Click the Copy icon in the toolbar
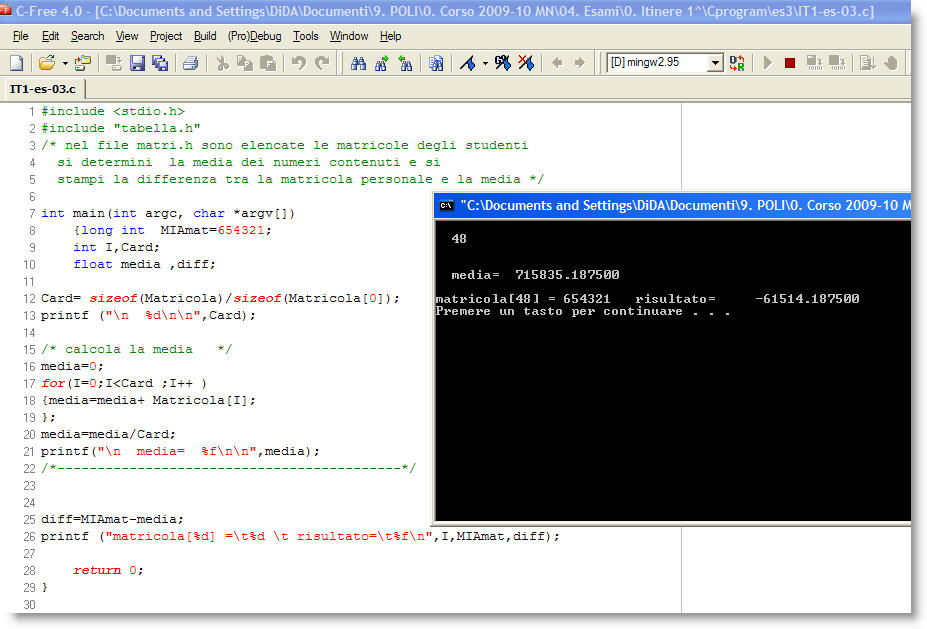Viewport: 927px width, 629px height. coord(245,63)
